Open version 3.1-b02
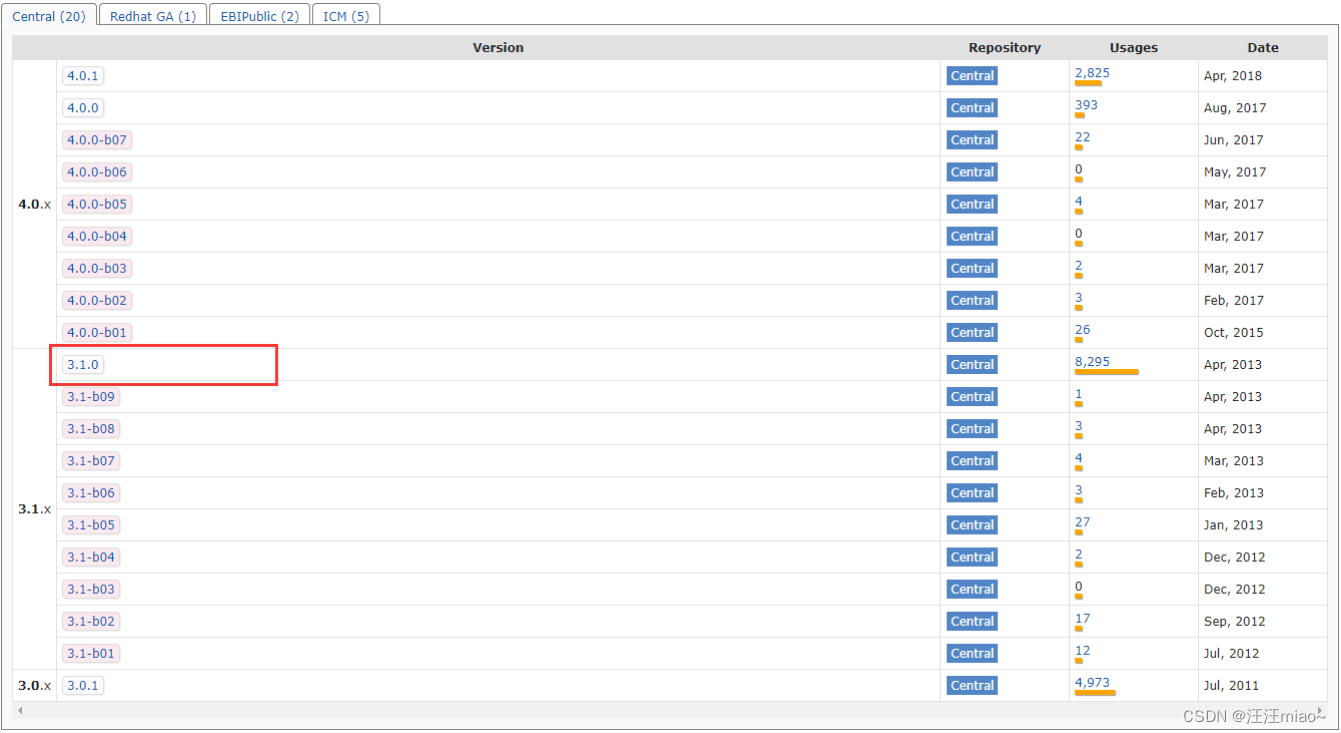The height and width of the screenshot is (733, 1341). click(x=91, y=621)
